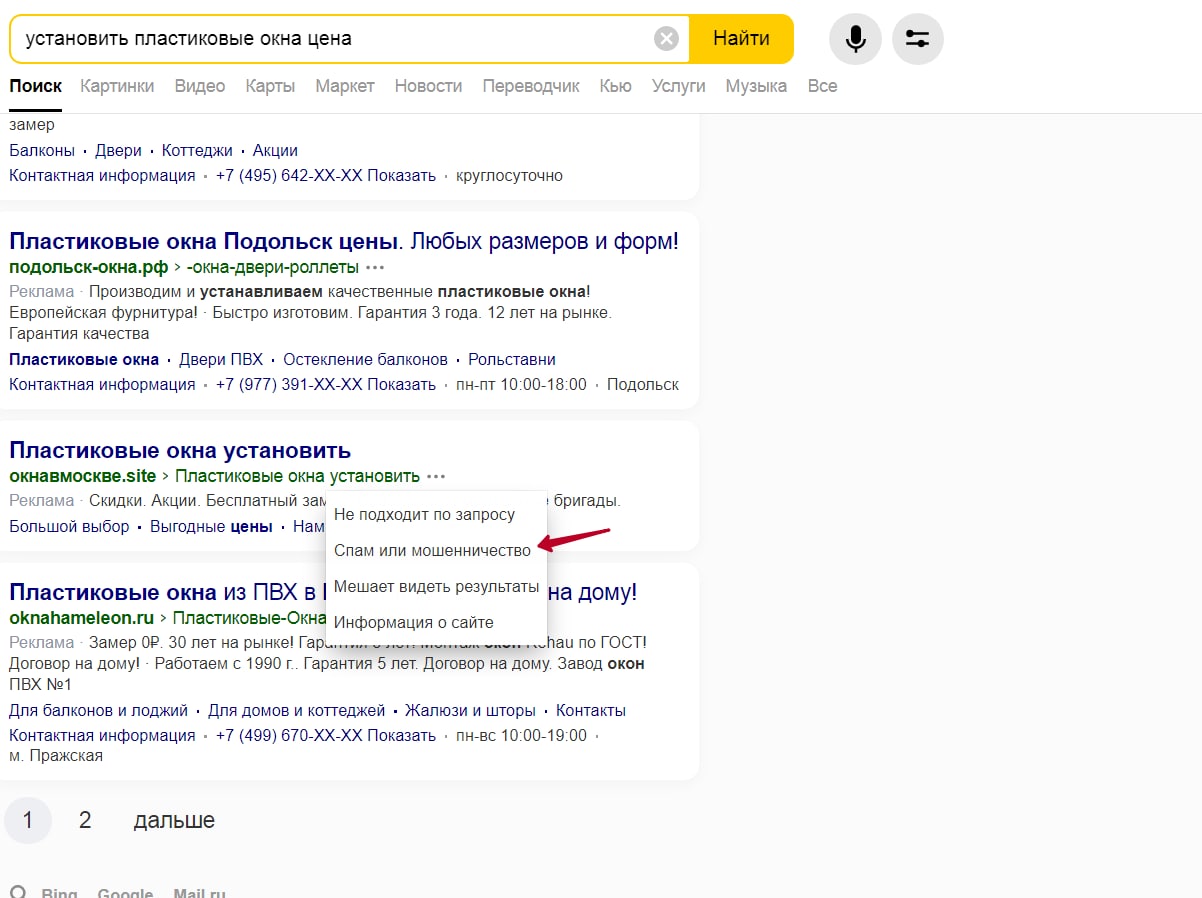
Task: Open the Двери ПВХ sitelink
Action: [221, 360]
